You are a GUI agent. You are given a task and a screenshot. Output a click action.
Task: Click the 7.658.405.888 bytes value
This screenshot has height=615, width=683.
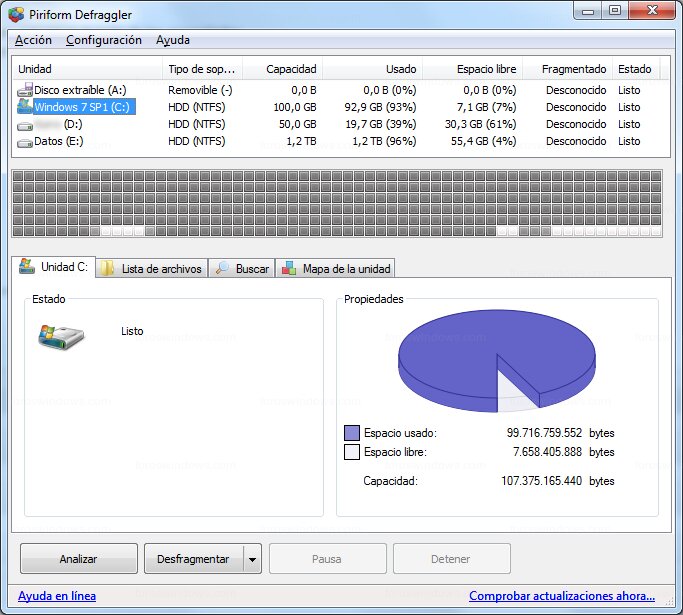[x=547, y=452]
